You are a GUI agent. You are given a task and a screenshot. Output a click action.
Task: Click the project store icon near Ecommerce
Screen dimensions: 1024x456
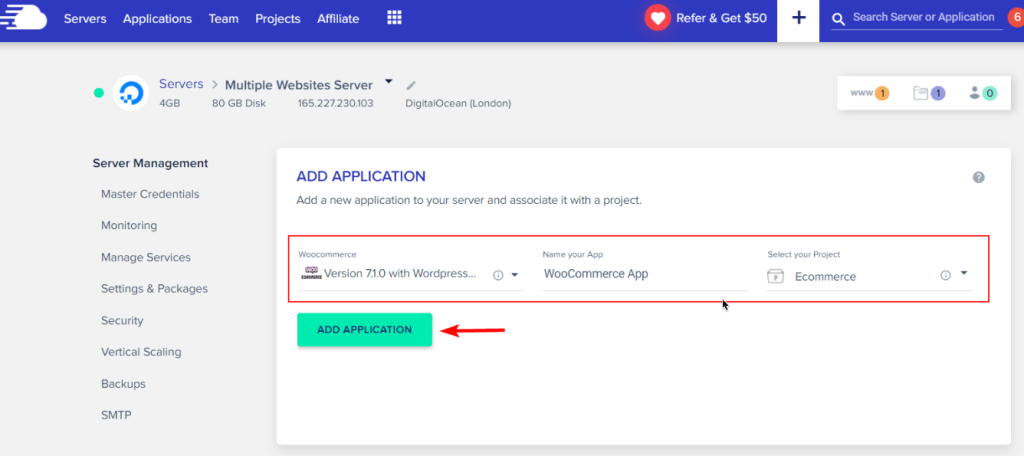point(775,276)
